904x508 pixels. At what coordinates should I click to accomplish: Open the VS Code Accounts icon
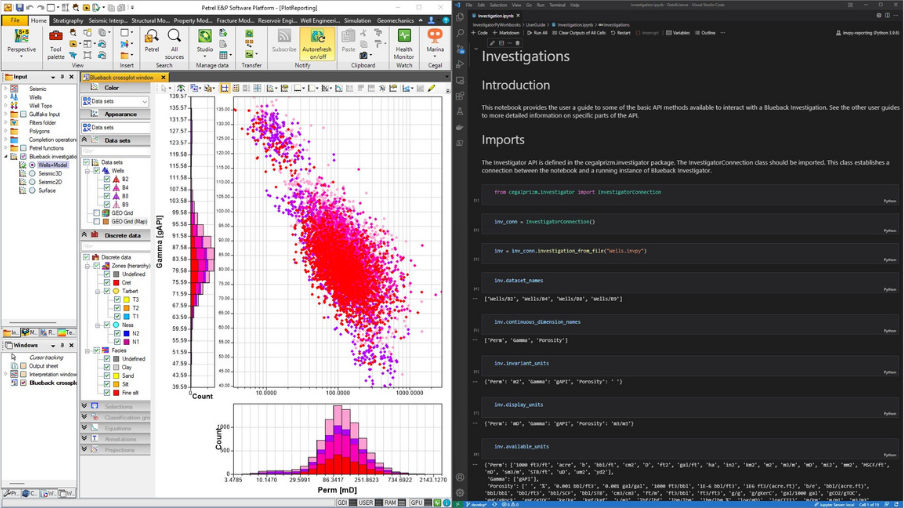coord(459,477)
